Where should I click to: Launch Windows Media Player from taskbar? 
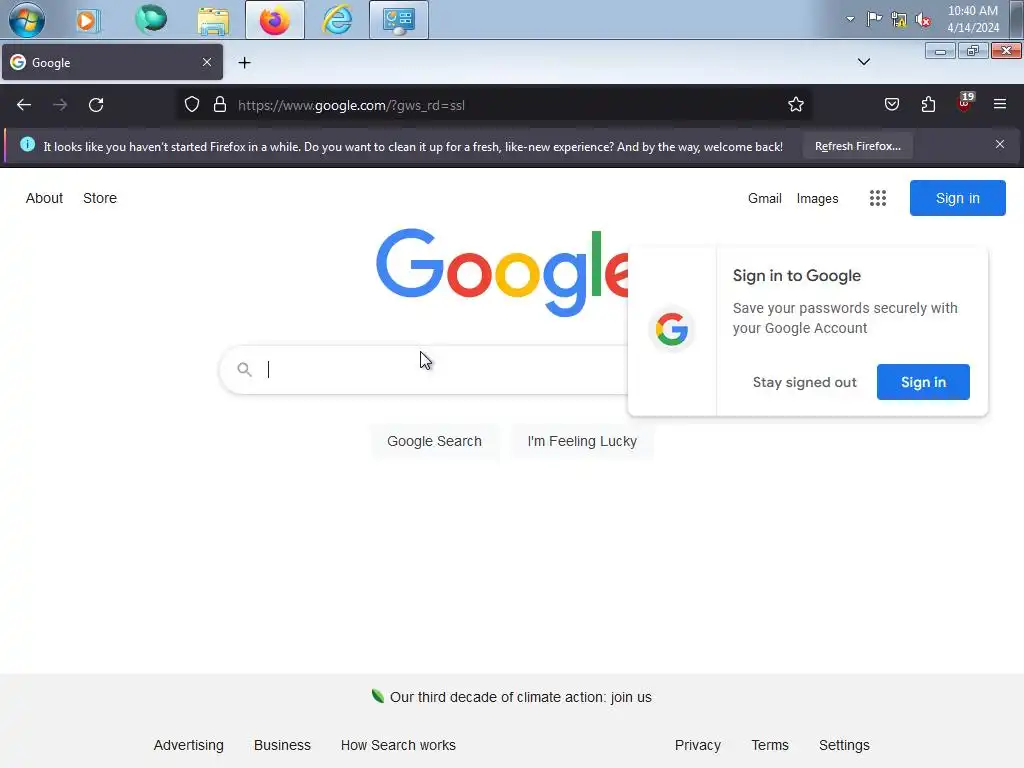87,20
